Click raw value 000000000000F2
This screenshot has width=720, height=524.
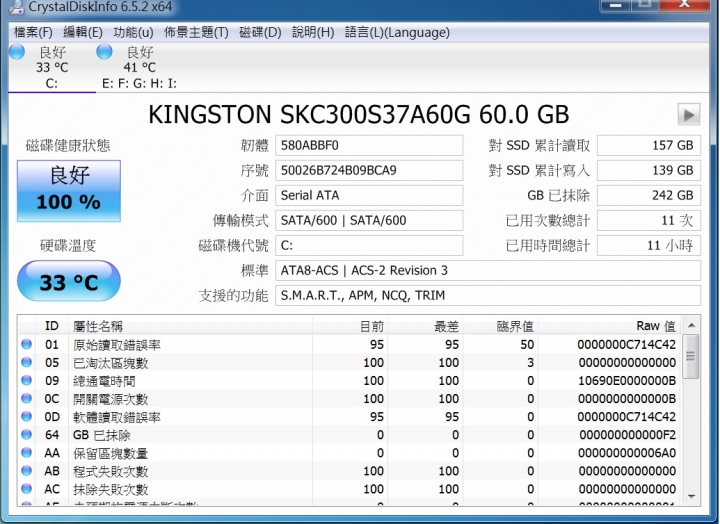click(628, 435)
